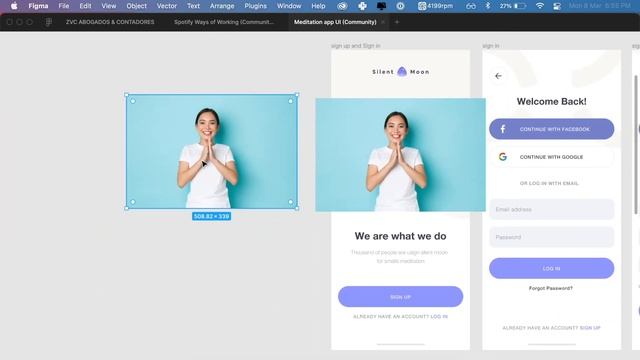This screenshot has height=360, width=640.
Task: Open the File menu
Action: [64, 6]
